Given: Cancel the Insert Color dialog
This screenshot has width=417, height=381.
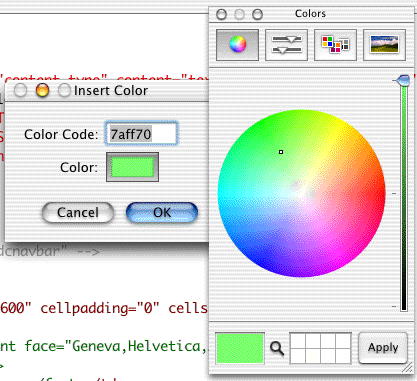Looking at the screenshot, I should click(78, 212).
